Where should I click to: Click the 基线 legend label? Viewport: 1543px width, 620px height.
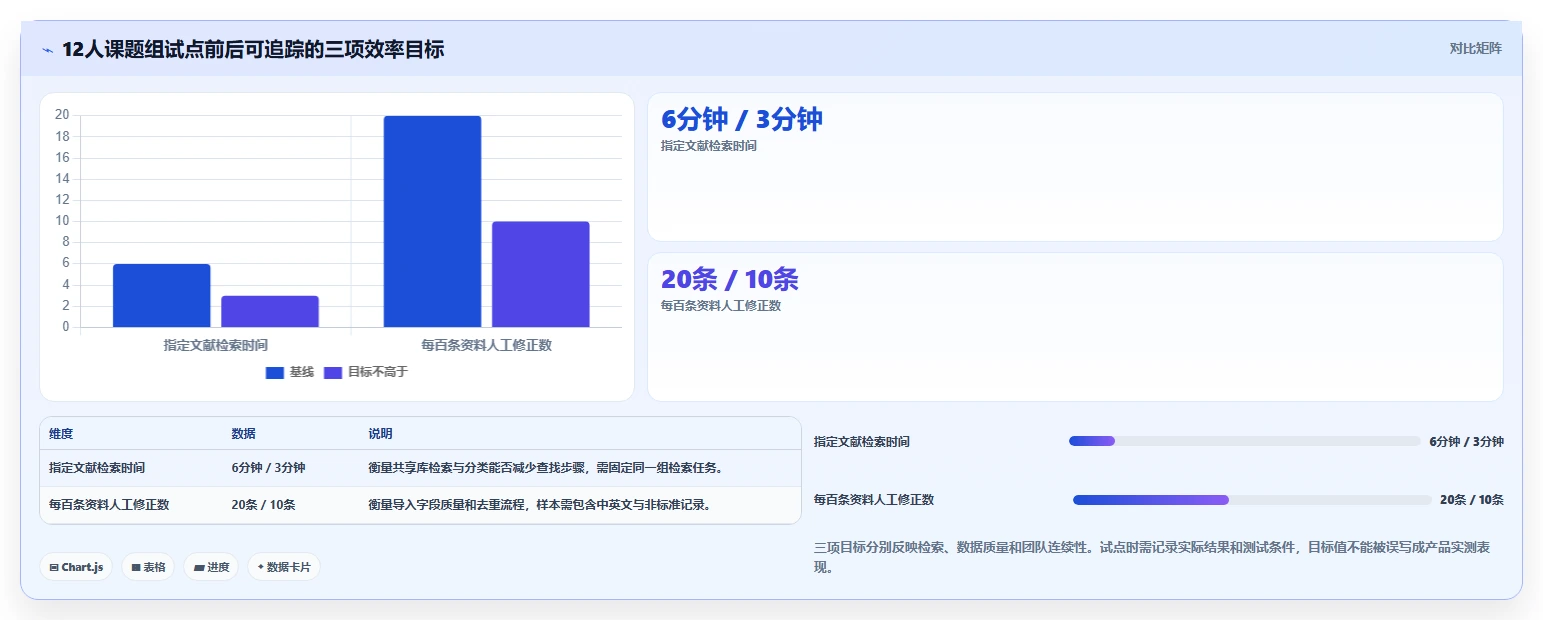301,372
